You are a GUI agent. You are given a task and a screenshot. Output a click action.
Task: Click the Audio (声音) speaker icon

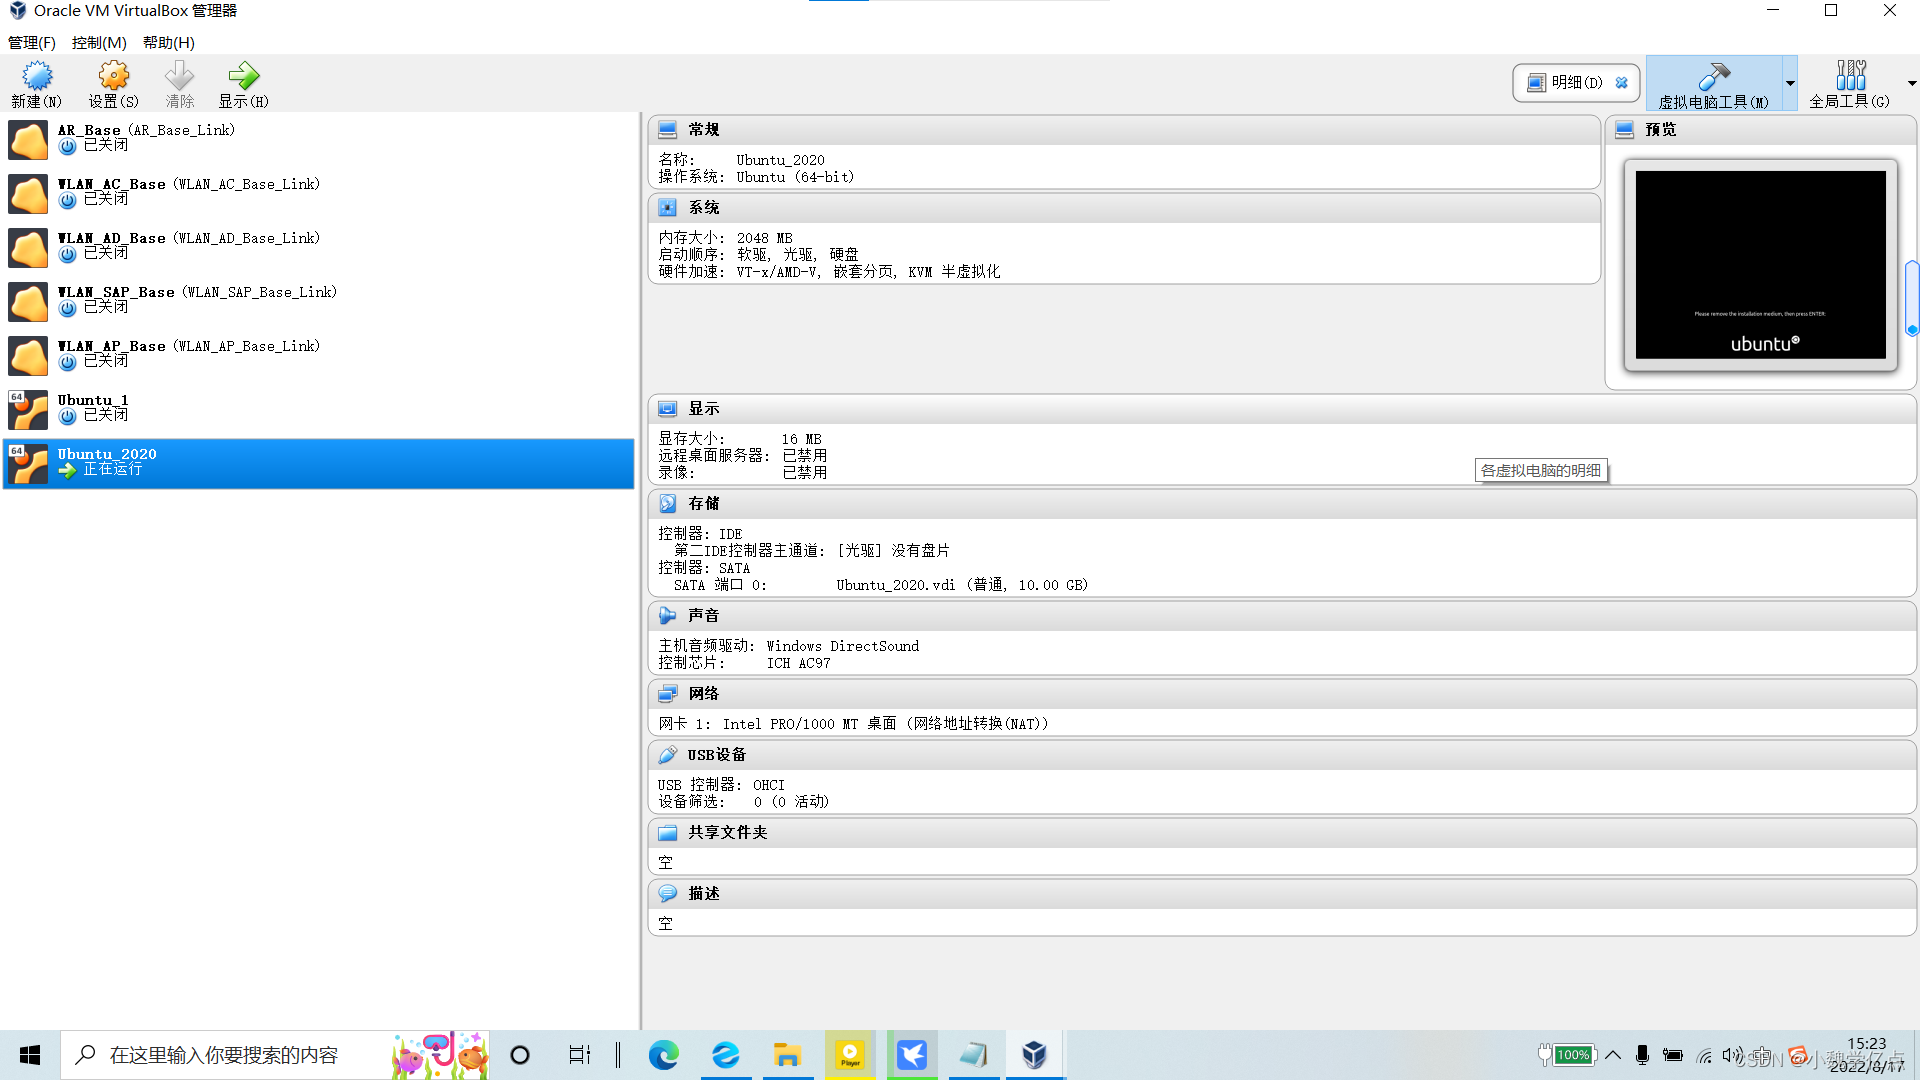pyautogui.click(x=667, y=616)
